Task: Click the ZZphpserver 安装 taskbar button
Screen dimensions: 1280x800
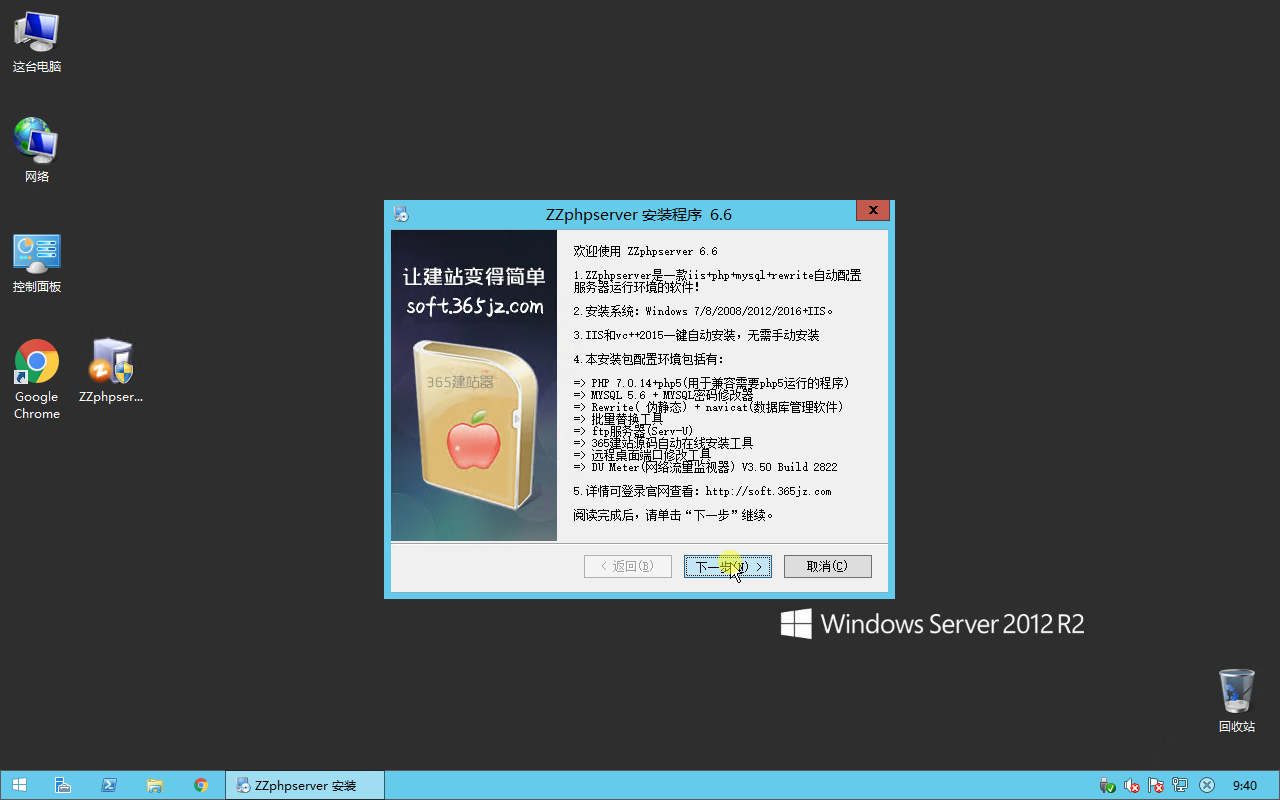Action: pos(305,785)
